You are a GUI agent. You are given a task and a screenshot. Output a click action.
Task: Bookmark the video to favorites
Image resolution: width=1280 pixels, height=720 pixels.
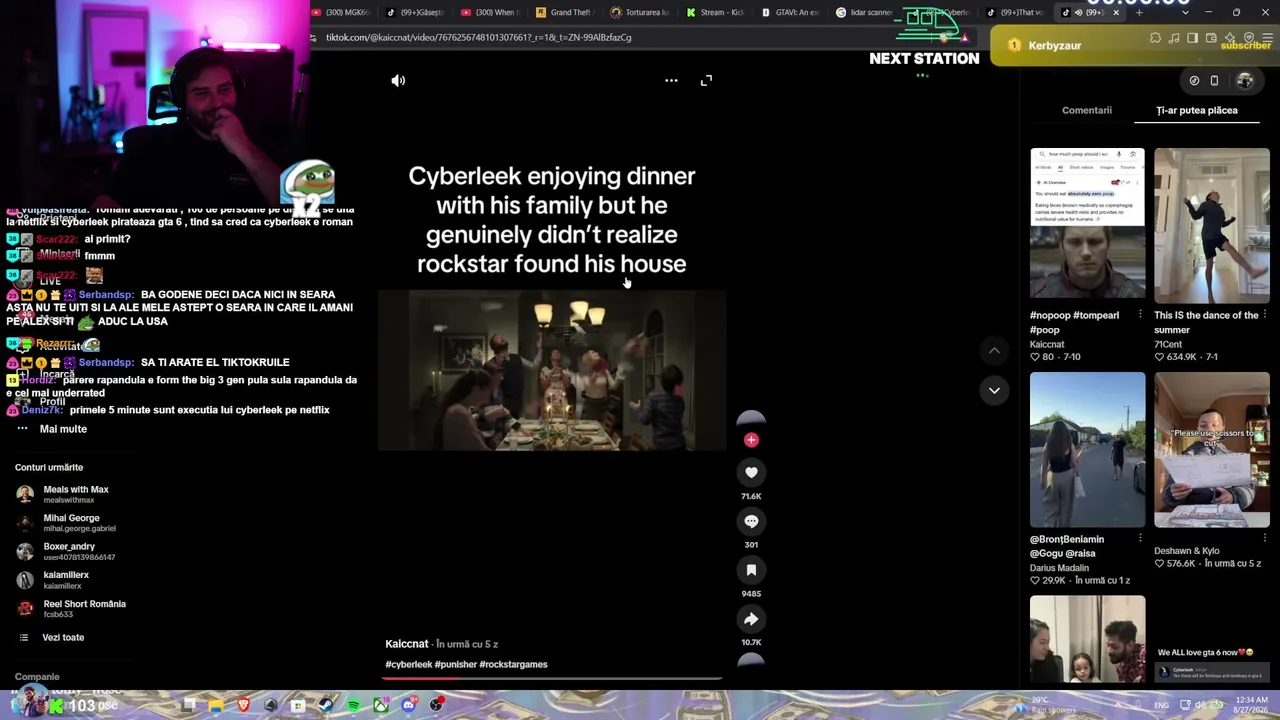pyautogui.click(x=751, y=570)
